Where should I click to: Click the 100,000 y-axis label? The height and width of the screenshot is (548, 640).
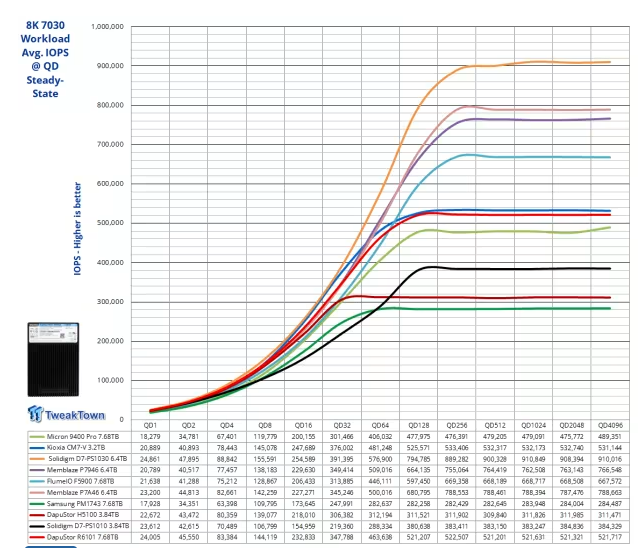click(110, 380)
